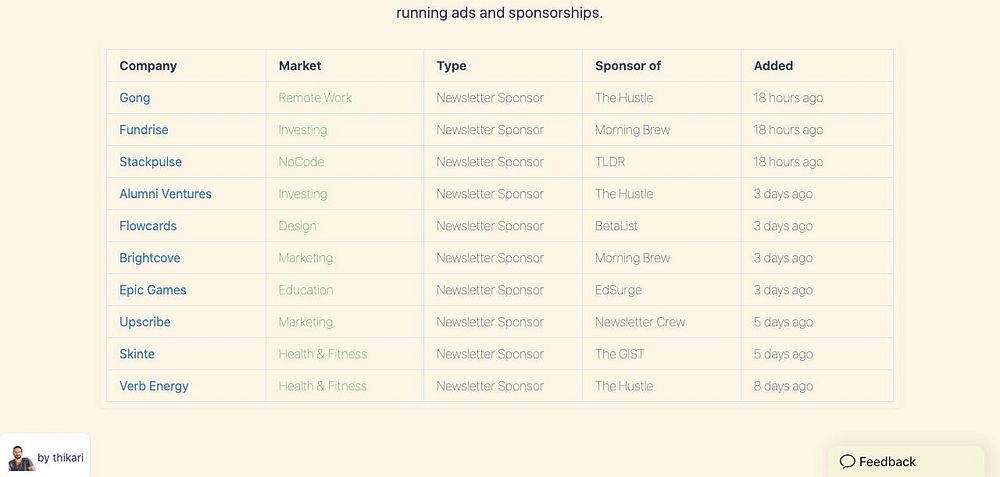Click the NoCode market tag
This screenshot has width=1000, height=477.
(302, 162)
